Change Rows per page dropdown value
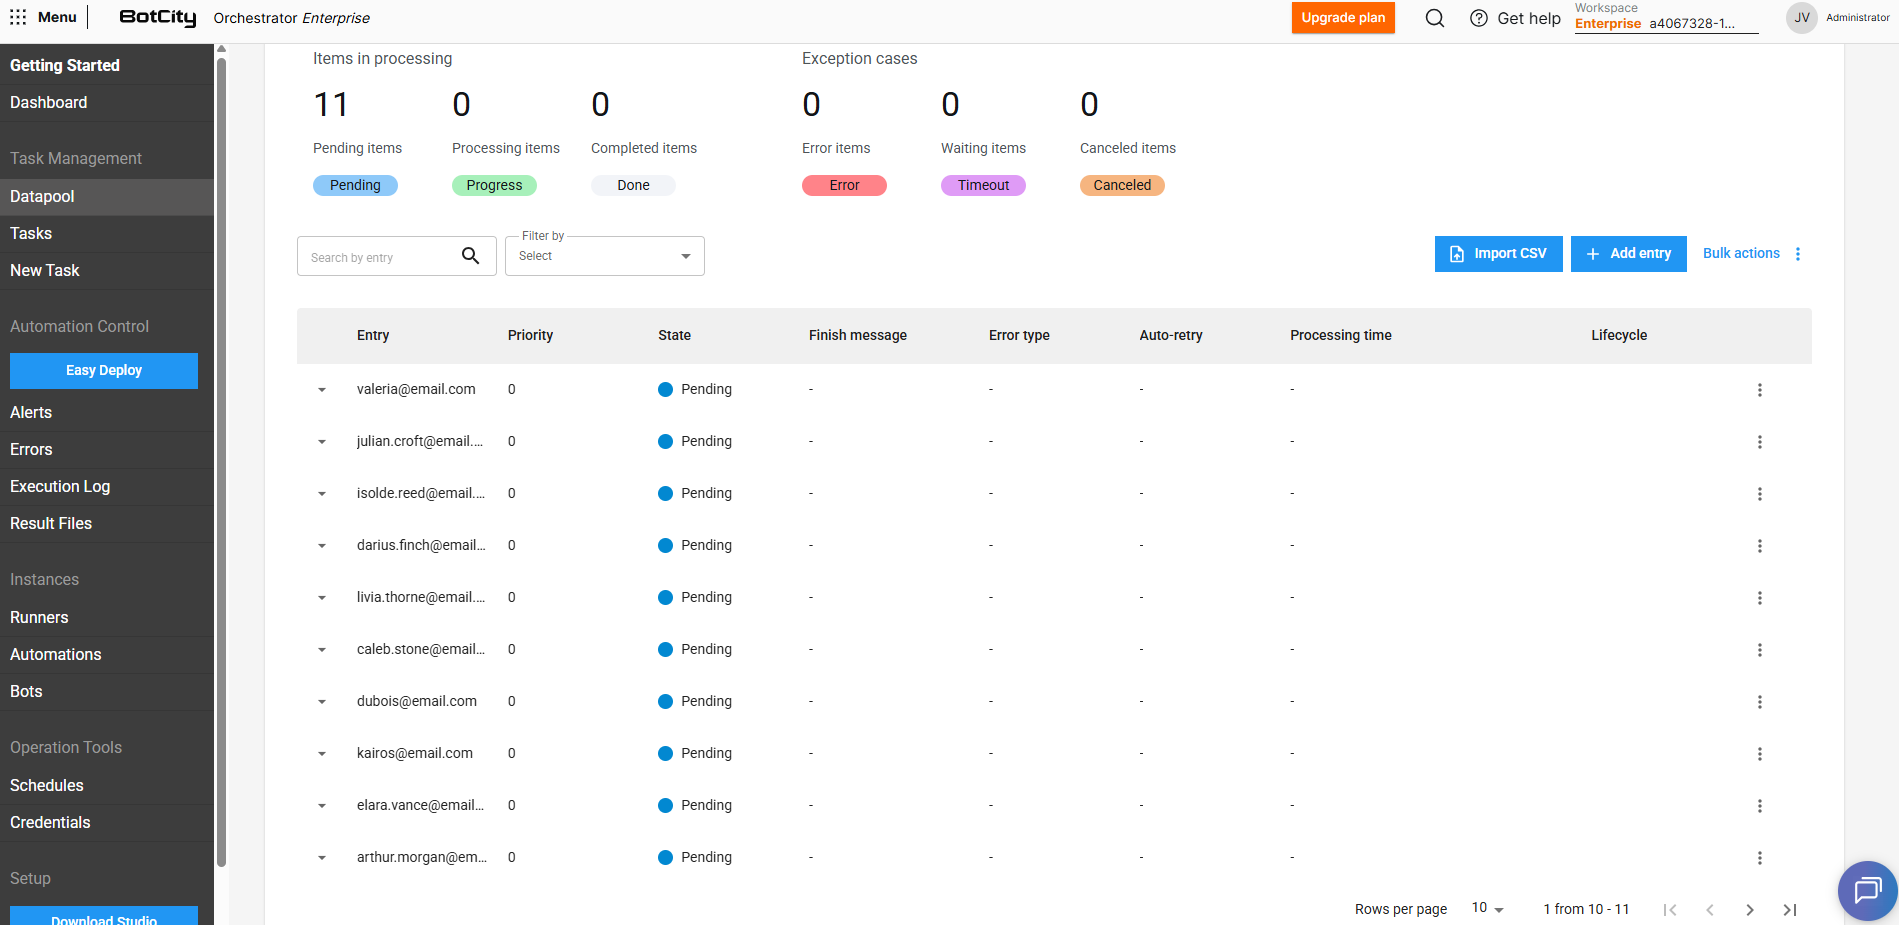The width and height of the screenshot is (1899, 925). click(1487, 908)
